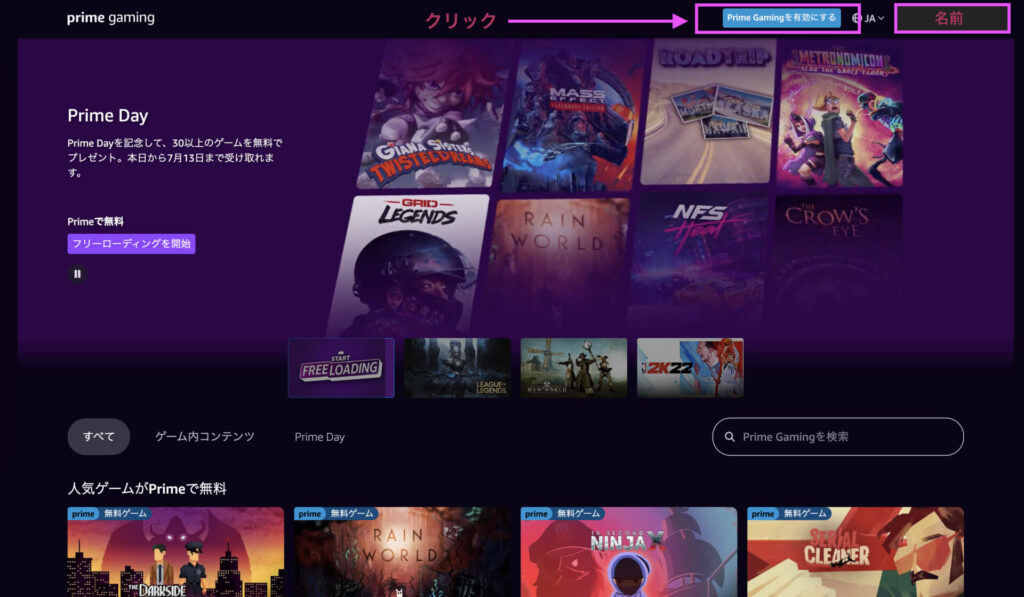Expand the JA language dropdown chevron
This screenshot has width=1024, height=597.
click(881, 18)
